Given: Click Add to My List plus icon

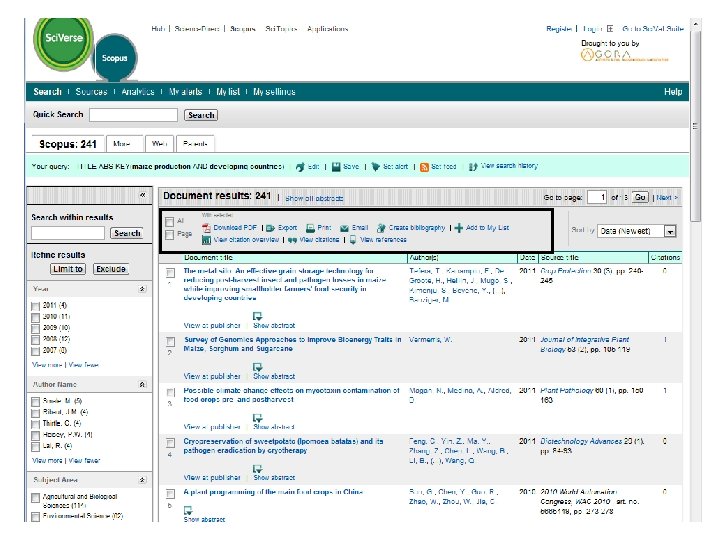Looking at the screenshot, I should coord(459,228).
